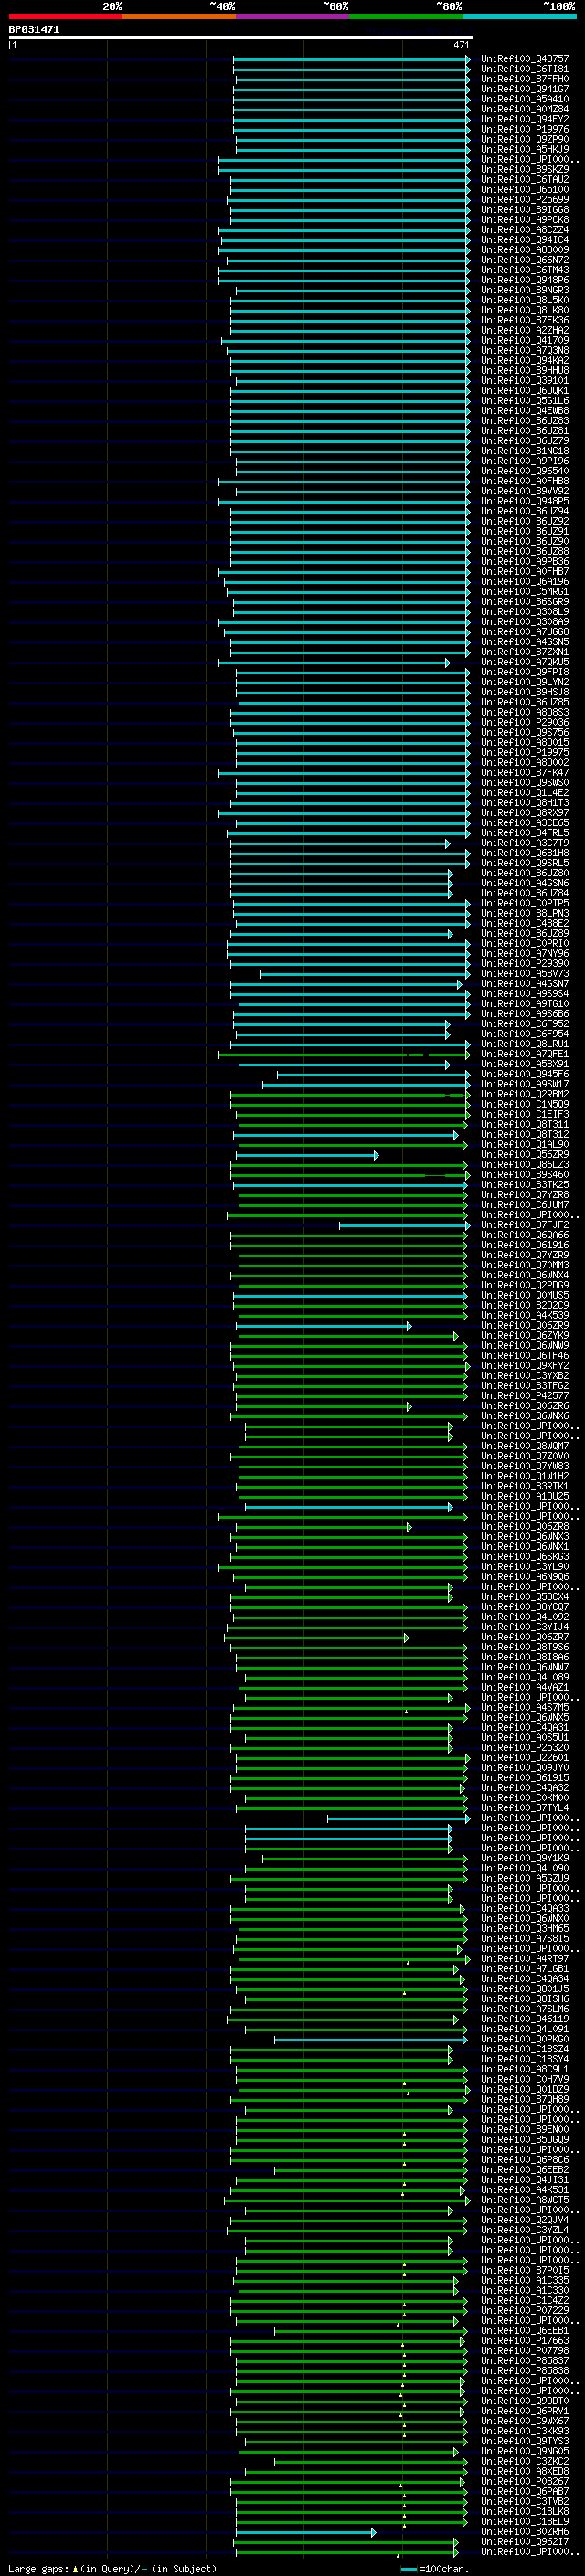Viewport: 585px width, 2576px height.
Task: Select the UniRef100_B6SGR9 label
Action: pos(524,602)
